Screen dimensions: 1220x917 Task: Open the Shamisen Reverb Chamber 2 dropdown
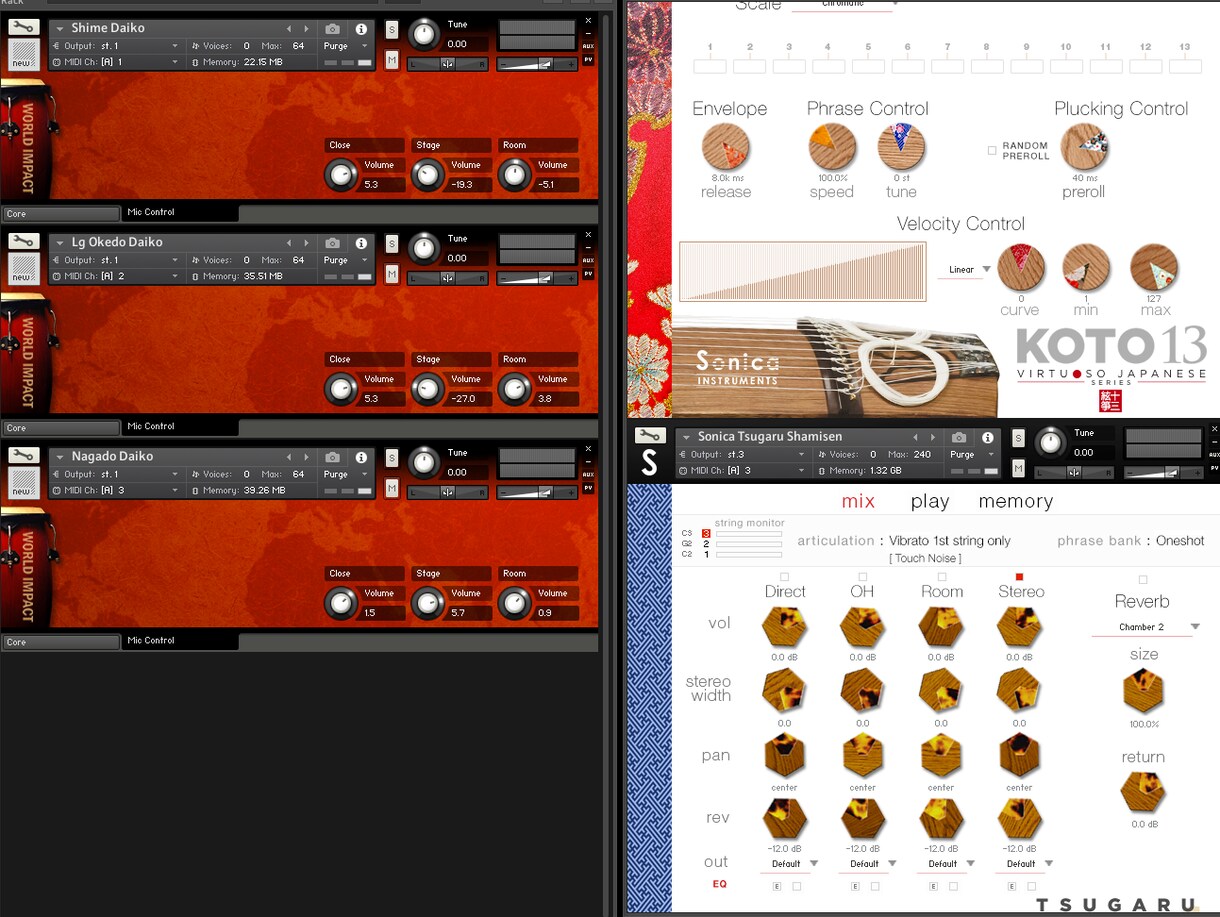(1144, 627)
